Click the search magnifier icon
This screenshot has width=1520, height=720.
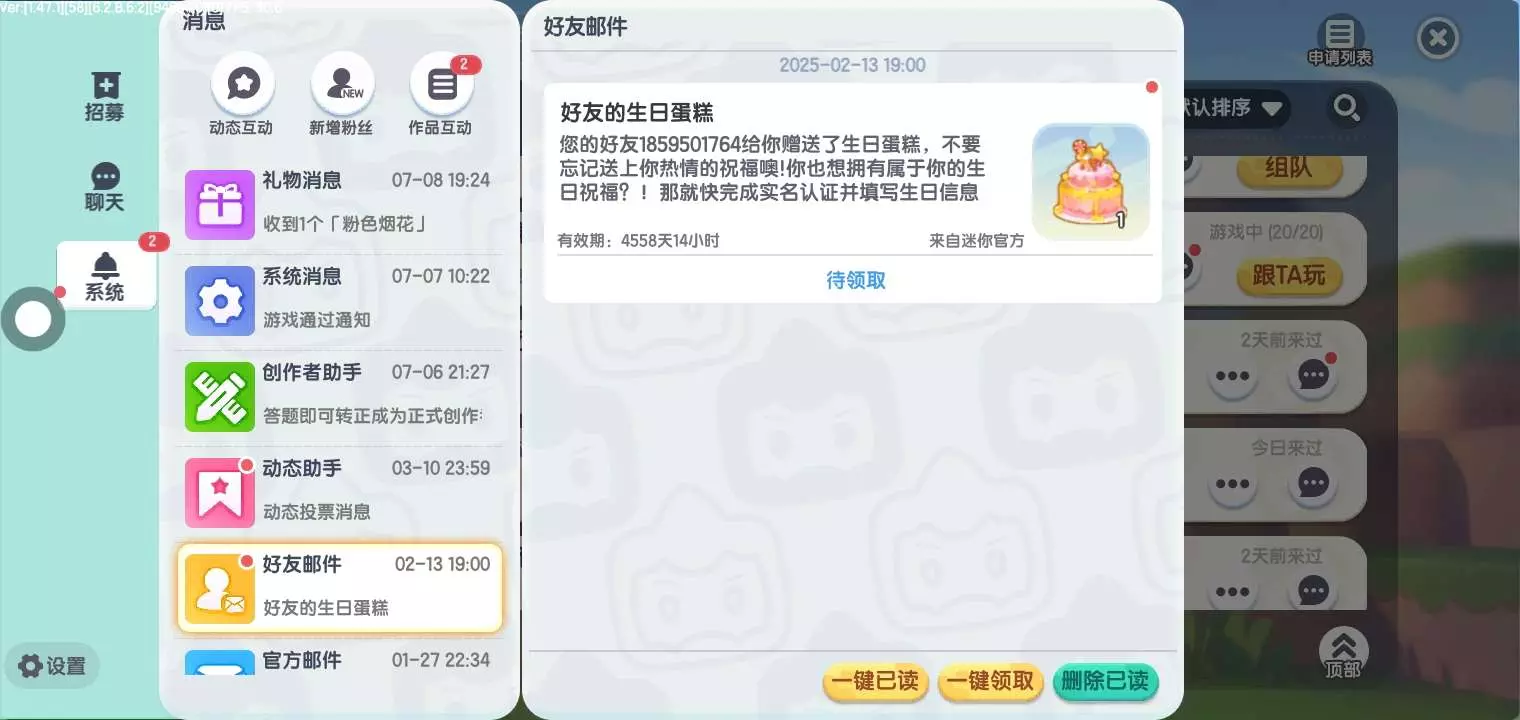1346,108
